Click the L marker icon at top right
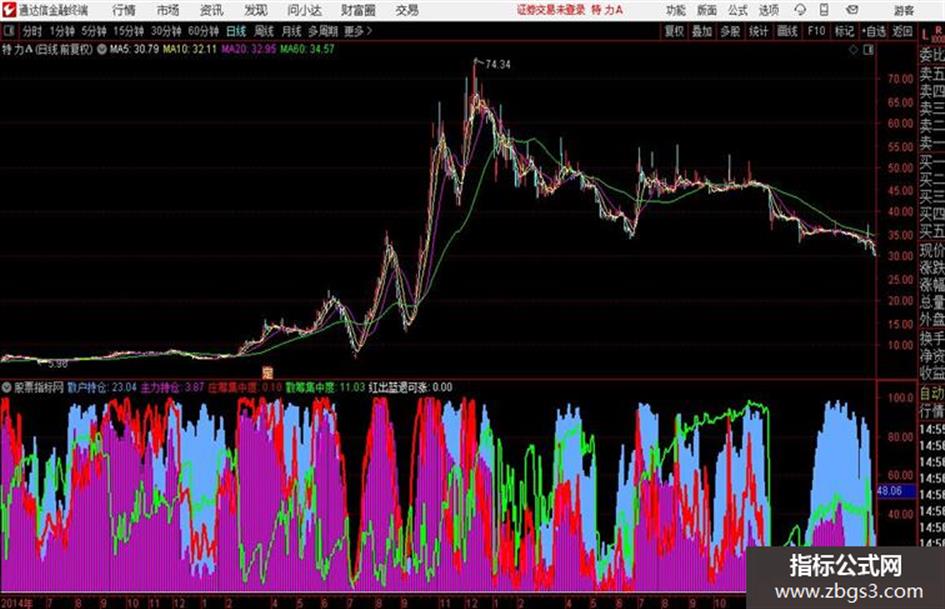This screenshot has width=945, height=609. (926, 36)
